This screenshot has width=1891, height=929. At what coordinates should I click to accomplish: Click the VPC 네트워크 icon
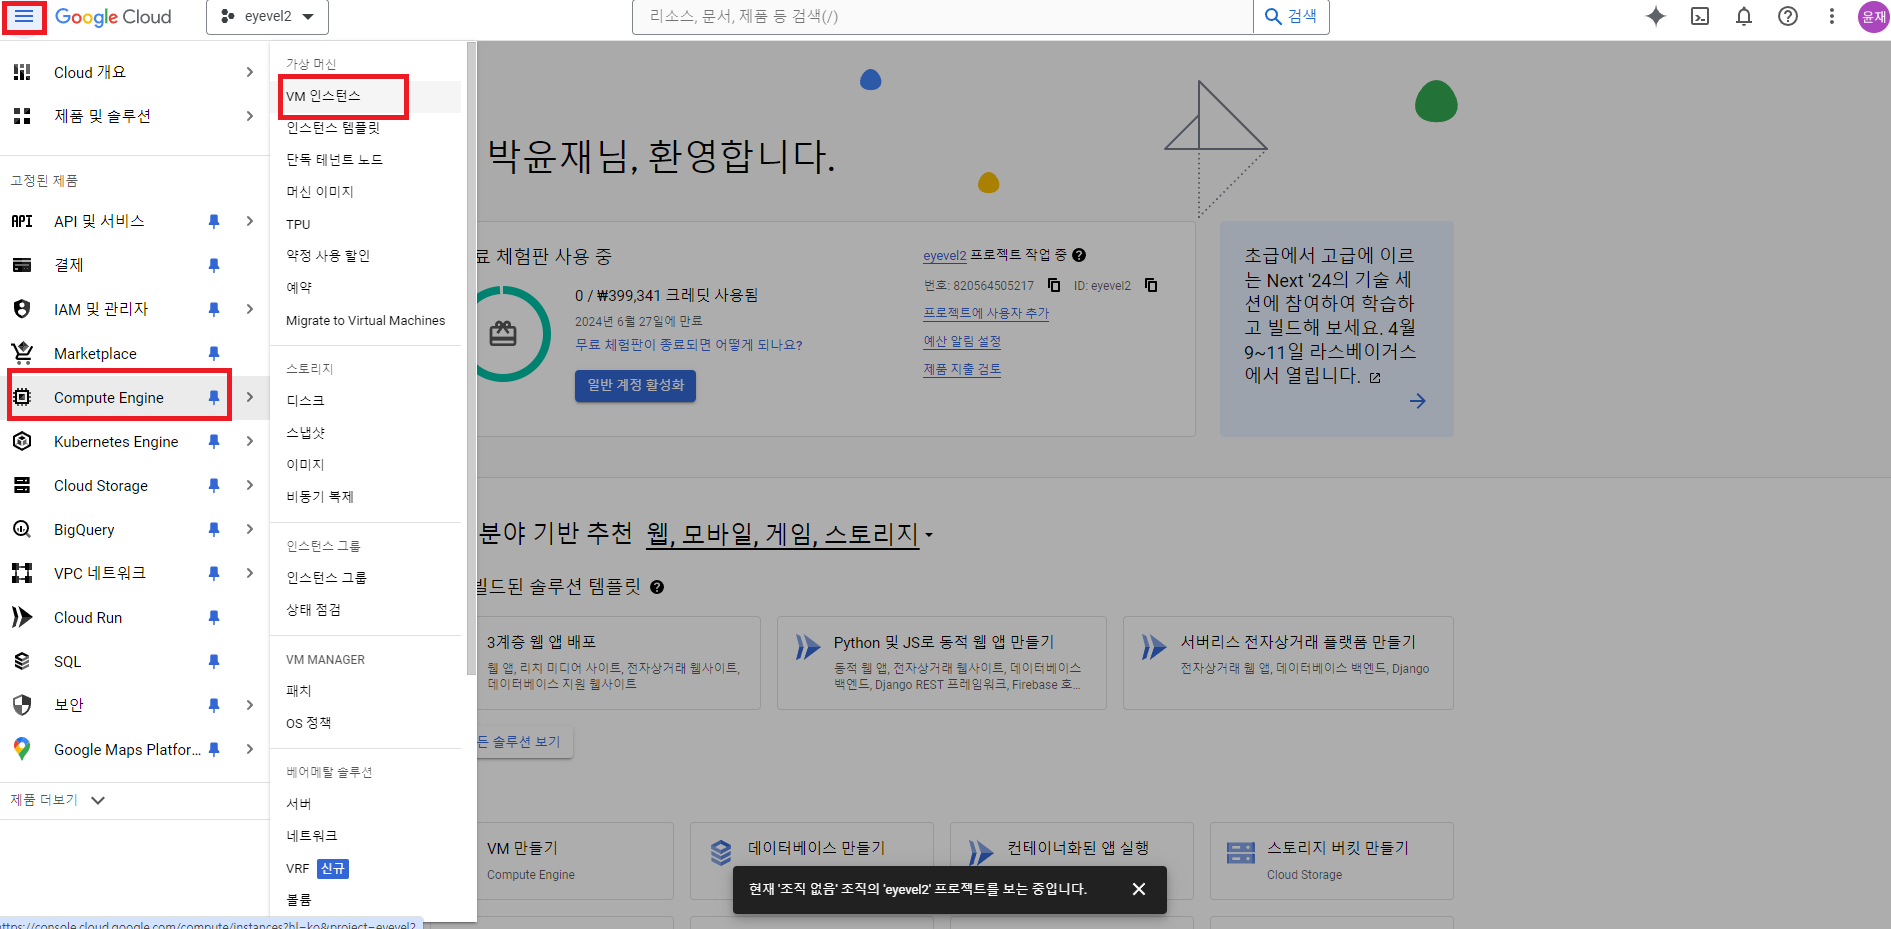pos(22,573)
